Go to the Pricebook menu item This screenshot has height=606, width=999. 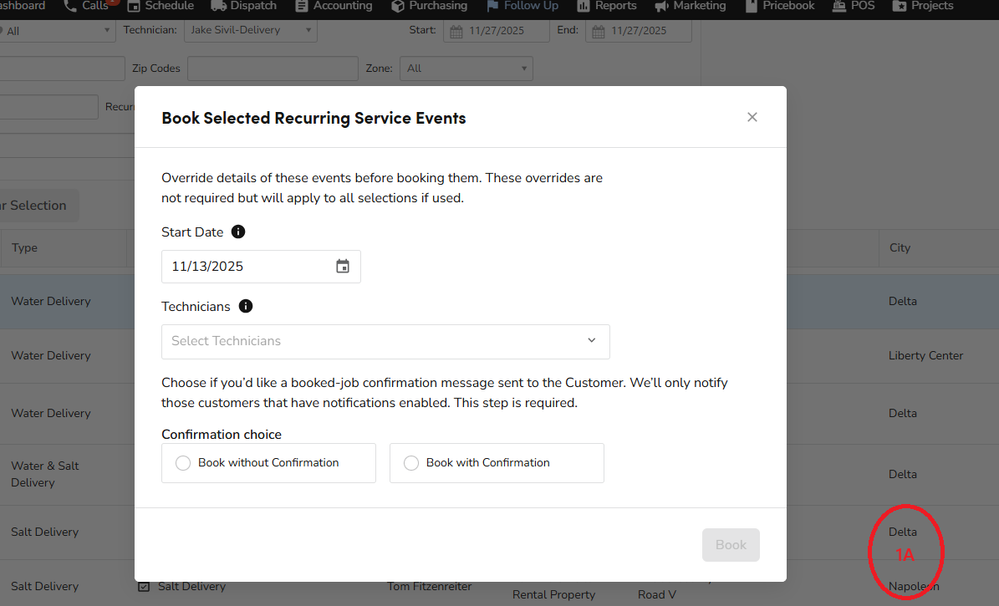tap(787, 6)
